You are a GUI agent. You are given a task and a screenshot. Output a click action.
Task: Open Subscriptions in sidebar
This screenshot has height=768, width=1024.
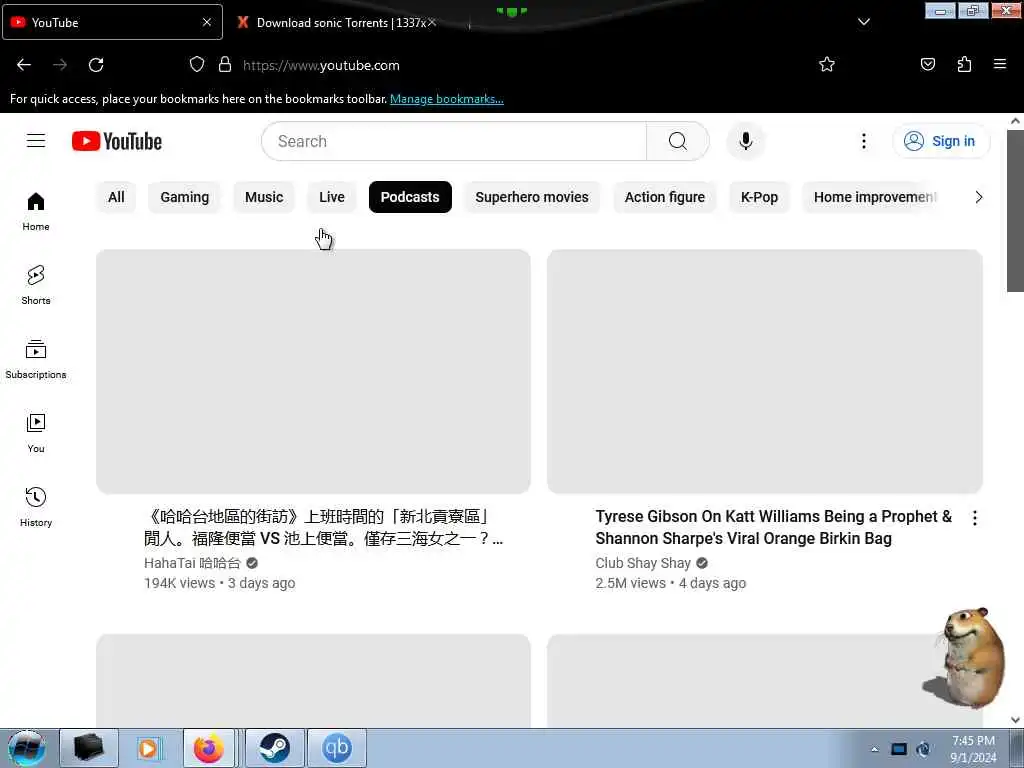(x=36, y=359)
